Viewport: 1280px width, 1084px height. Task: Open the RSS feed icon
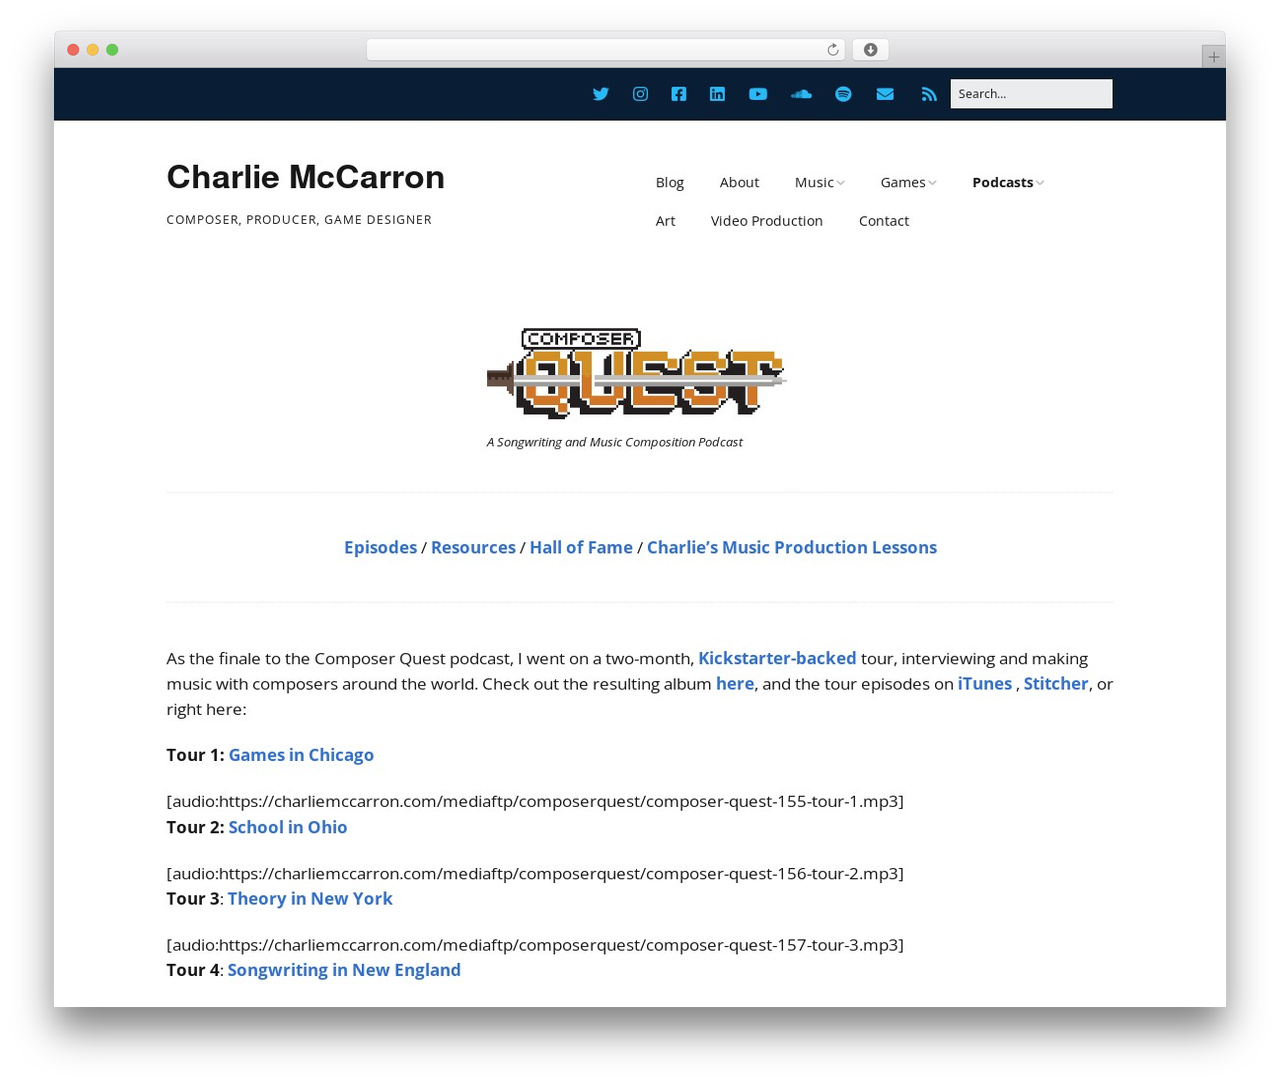click(x=929, y=94)
